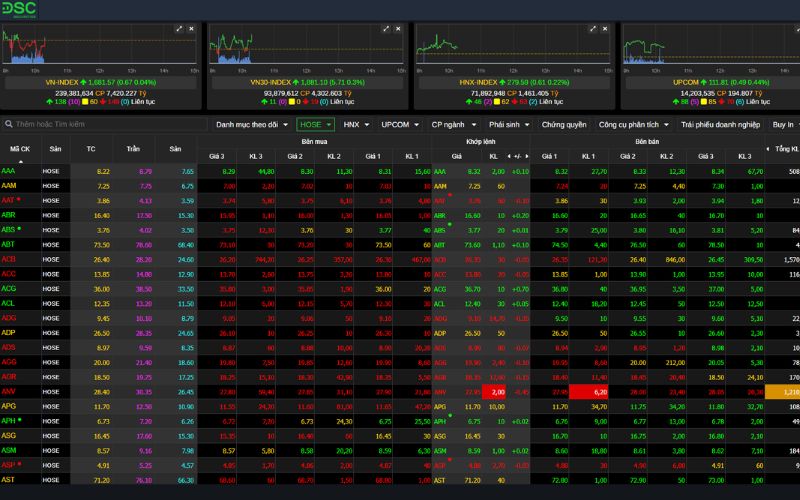Select the ASG stock symbol

8,436
